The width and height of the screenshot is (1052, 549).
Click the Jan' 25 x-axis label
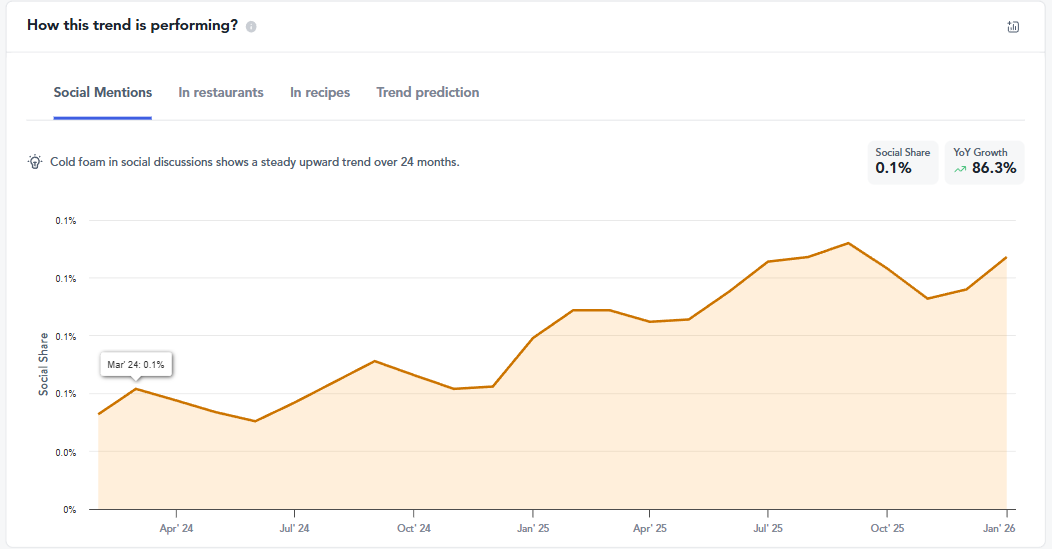(532, 528)
